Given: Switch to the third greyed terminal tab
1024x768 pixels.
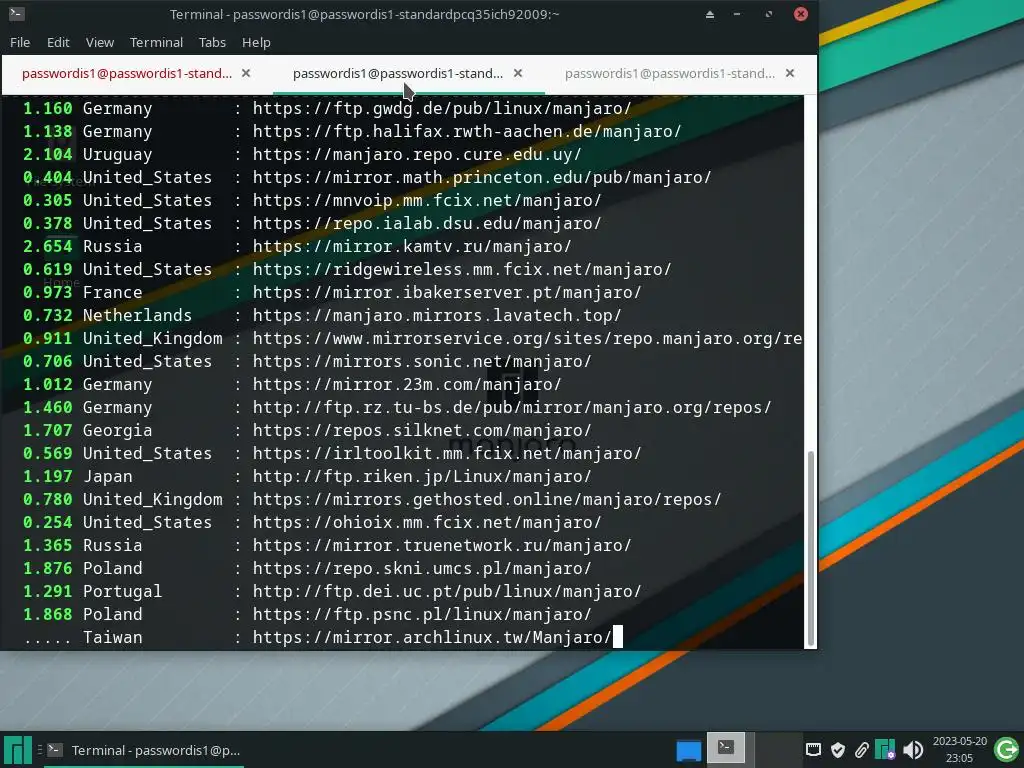Looking at the screenshot, I should 669,74.
